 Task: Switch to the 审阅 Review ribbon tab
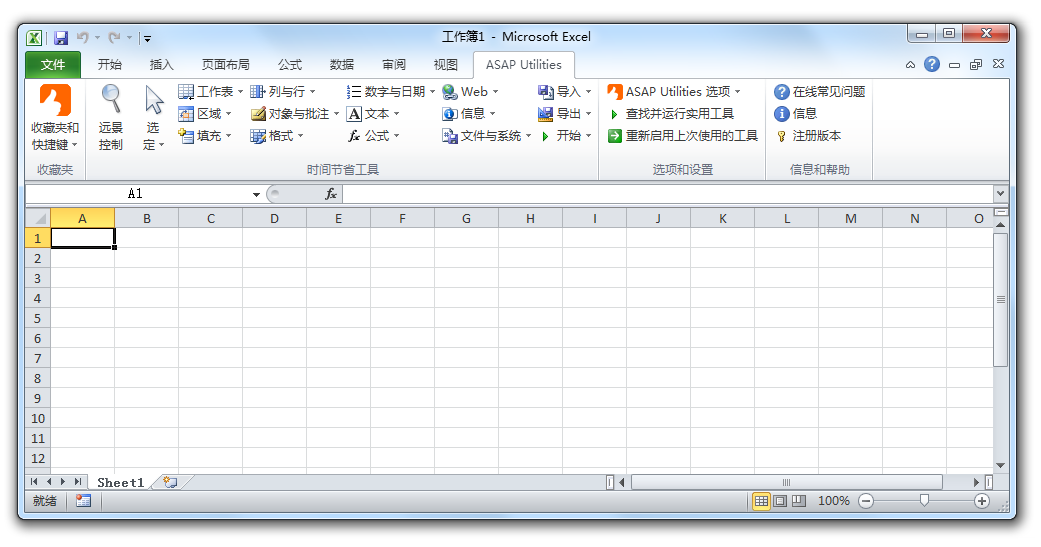(x=394, y=64)
